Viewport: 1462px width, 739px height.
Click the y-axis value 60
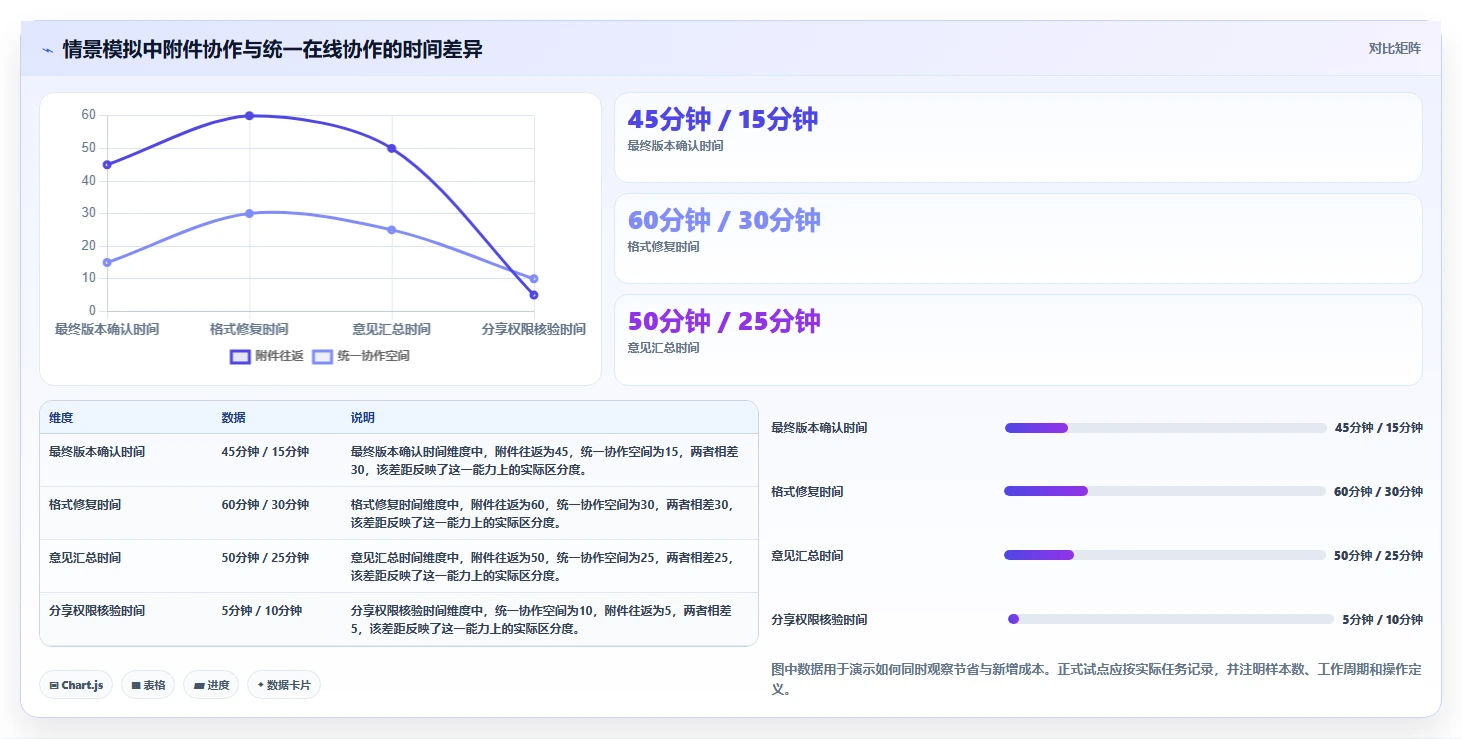click(x=89, y=115)
